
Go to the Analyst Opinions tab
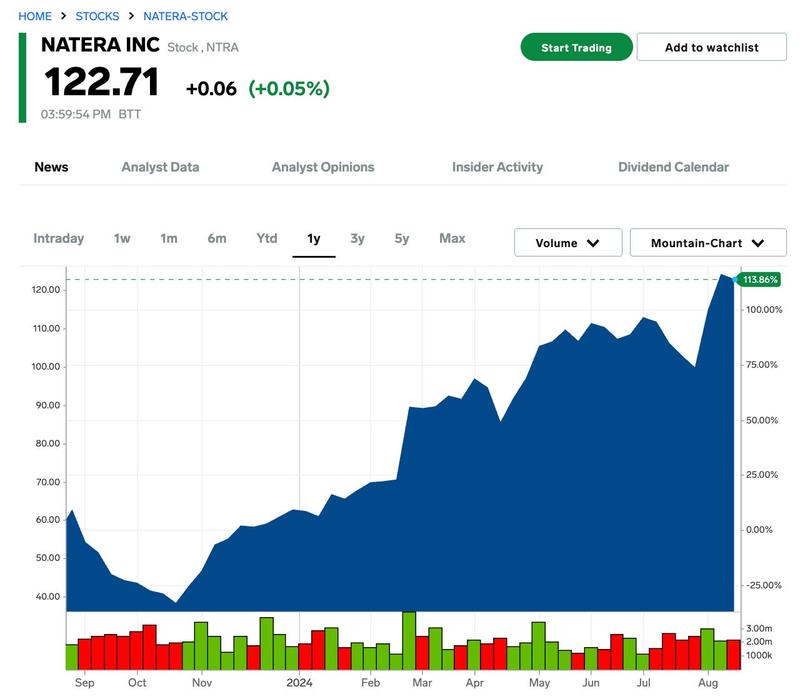coord(323,167)
